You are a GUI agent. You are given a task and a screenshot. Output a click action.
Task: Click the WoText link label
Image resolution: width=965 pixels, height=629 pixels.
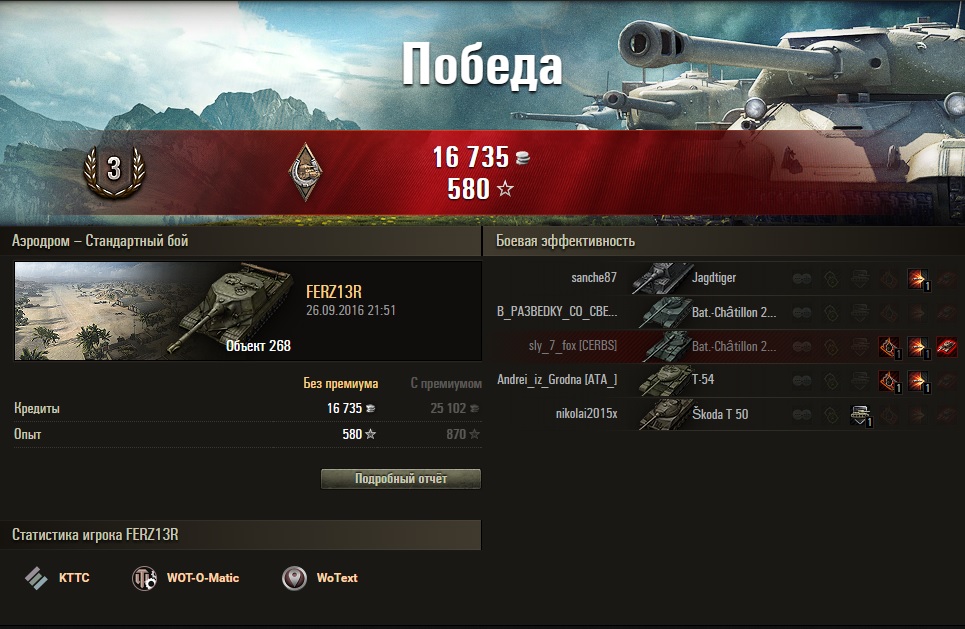(337, 578)
